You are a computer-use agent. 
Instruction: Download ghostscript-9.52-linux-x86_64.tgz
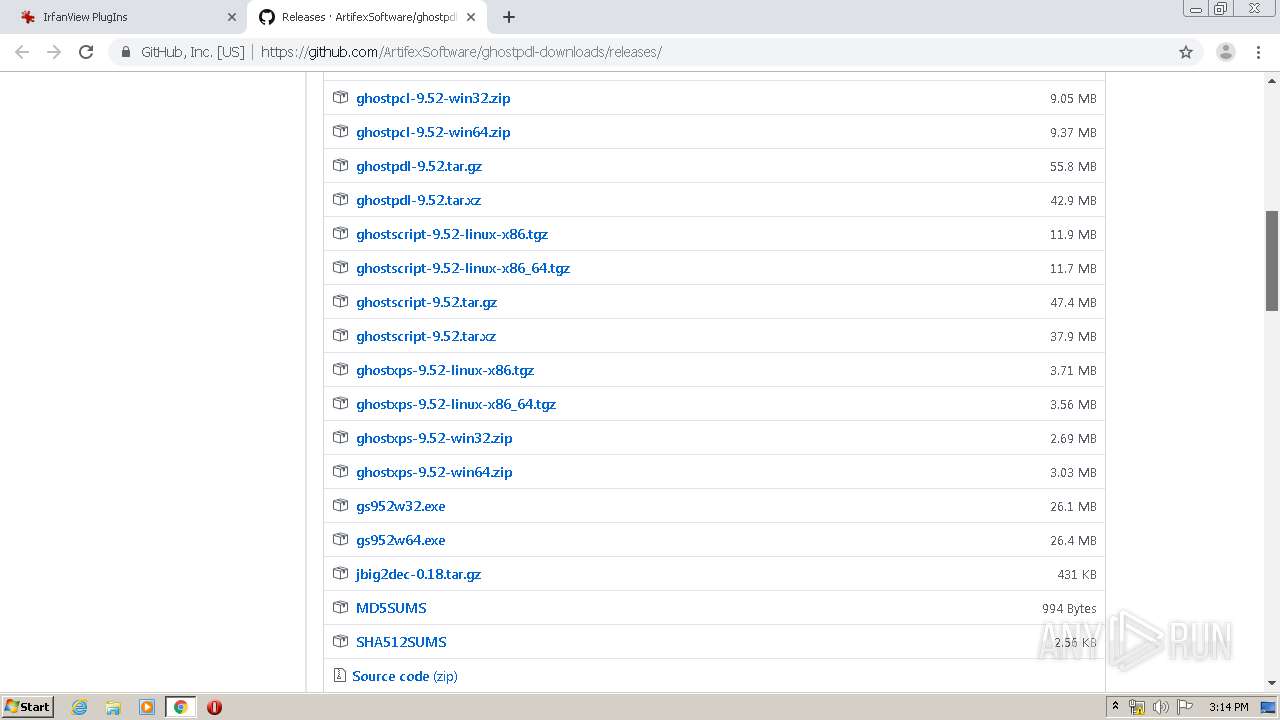[463, 268]
